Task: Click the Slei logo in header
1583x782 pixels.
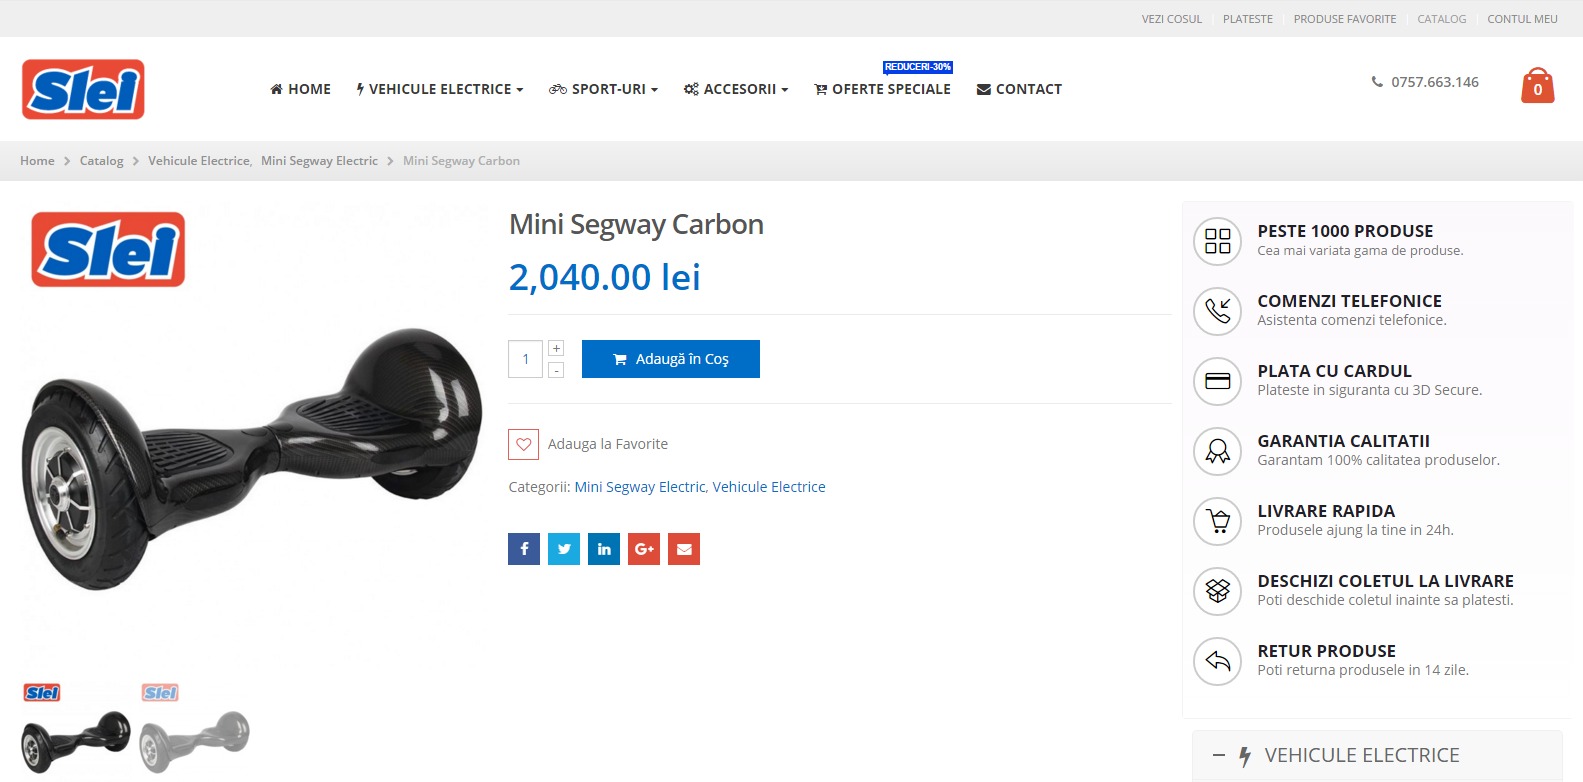Action: pyautogui.click(x=83, y=89)
